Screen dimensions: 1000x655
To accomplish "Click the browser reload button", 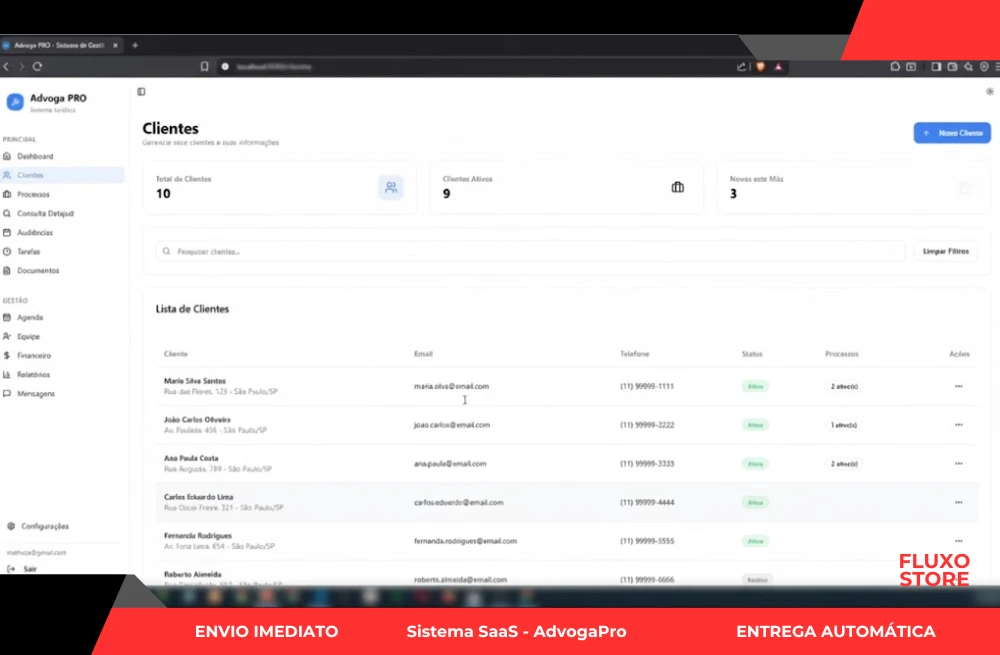I will (37, 67).
